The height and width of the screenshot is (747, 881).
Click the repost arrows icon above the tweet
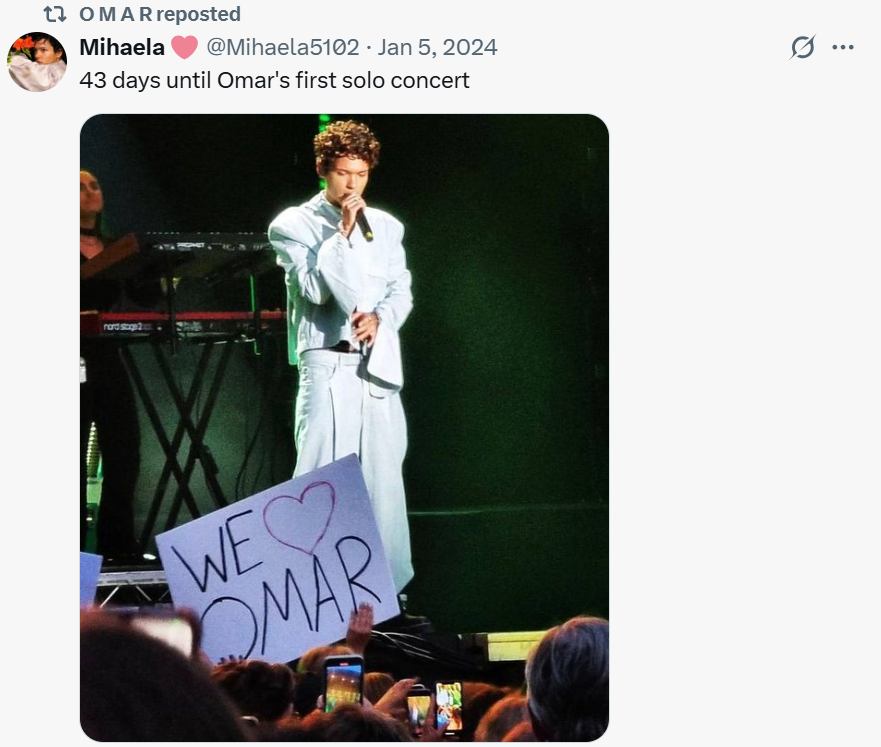click(54, 14)
